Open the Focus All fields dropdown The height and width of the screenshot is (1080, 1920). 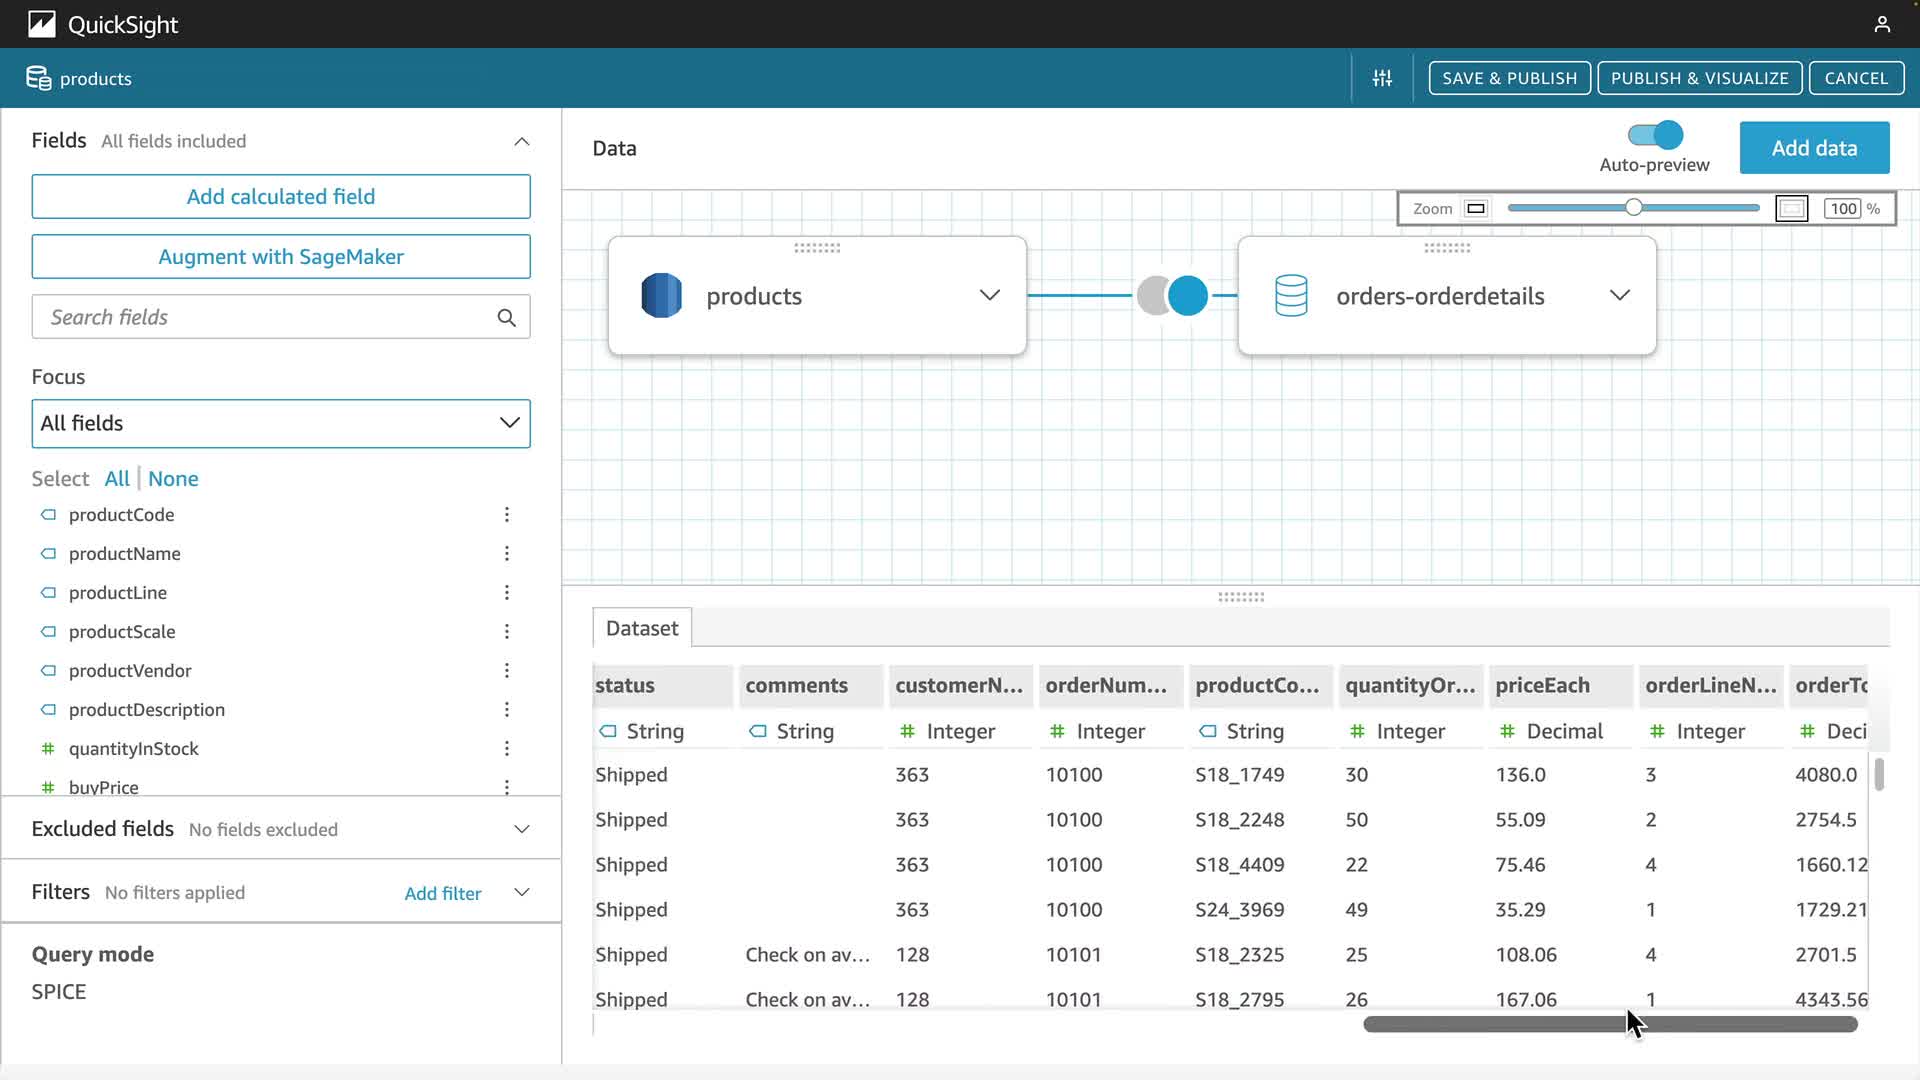[x=281, y=424]
